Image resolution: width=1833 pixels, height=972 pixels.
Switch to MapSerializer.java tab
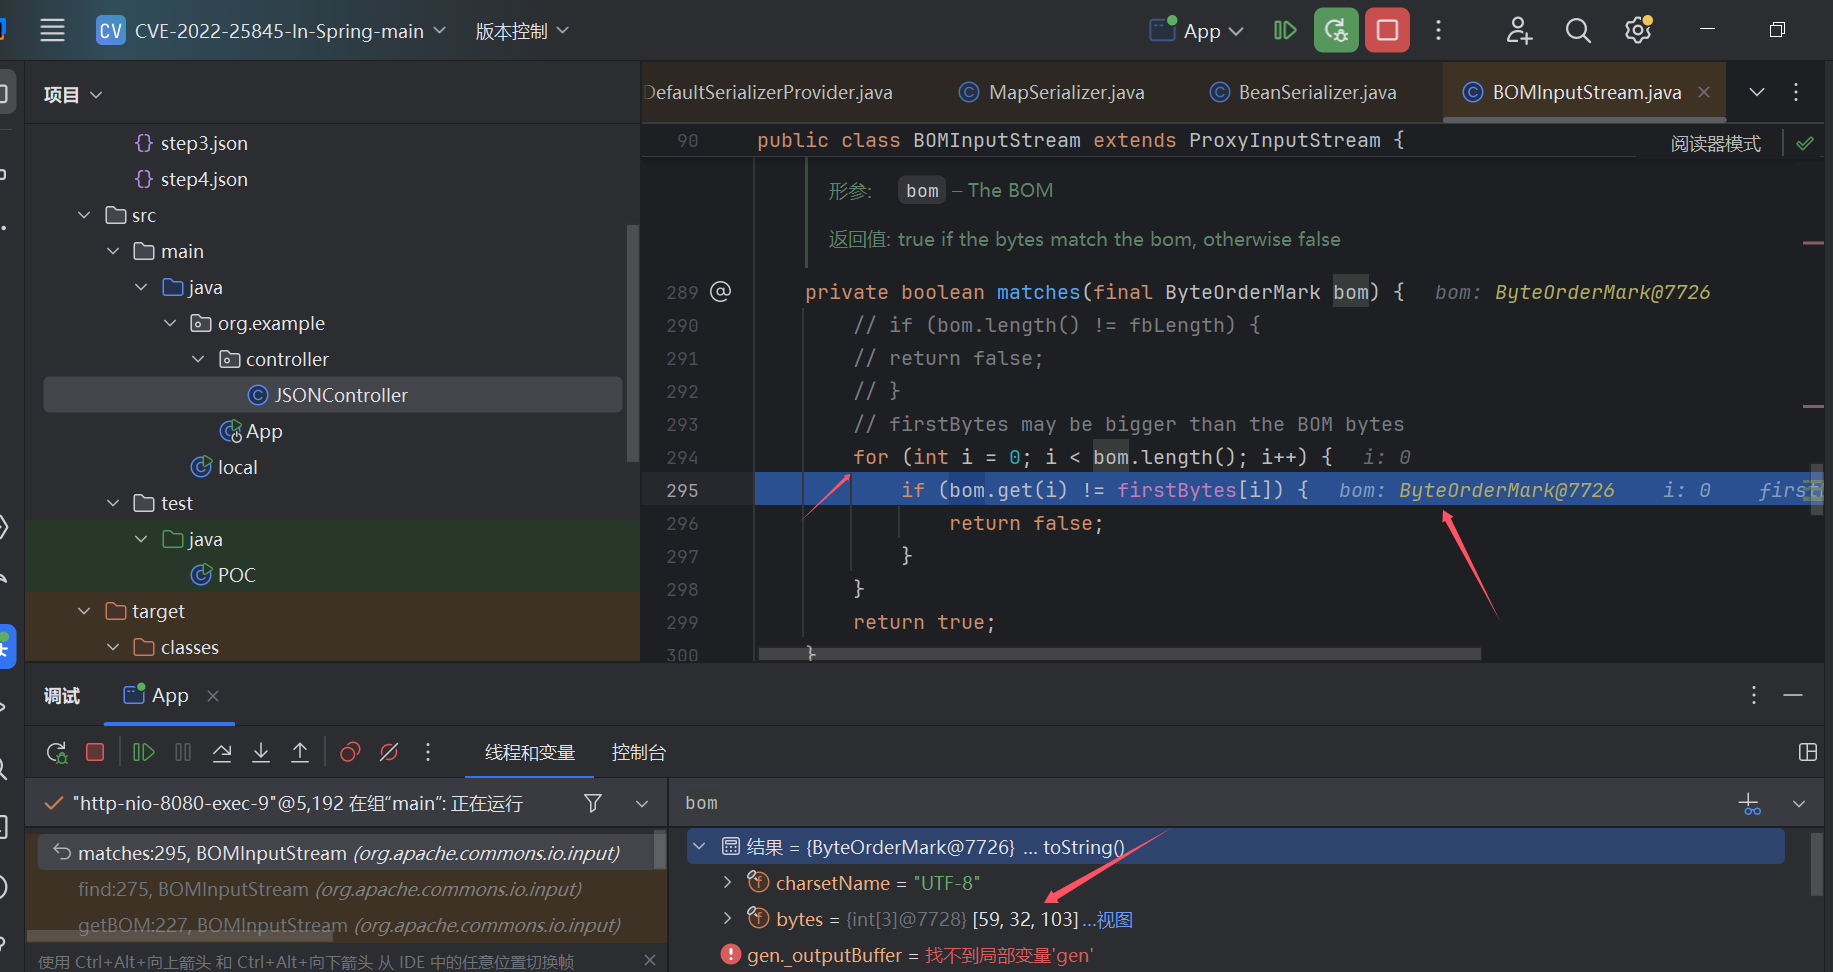click(1052, 92)
